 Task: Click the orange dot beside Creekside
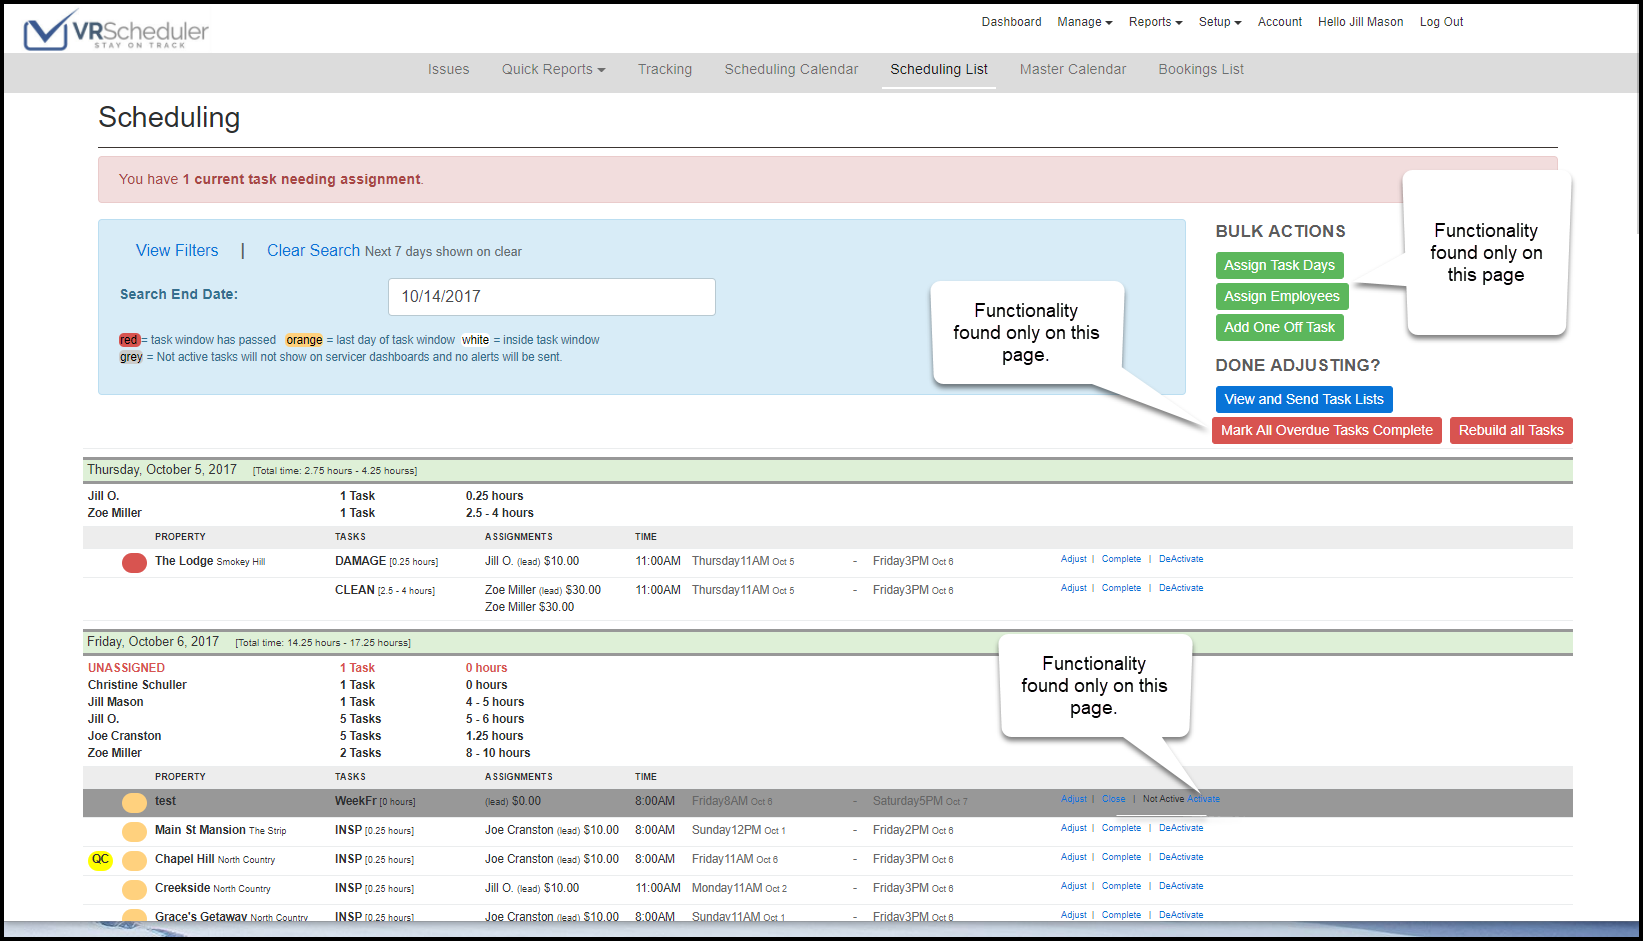pos(134,889)
